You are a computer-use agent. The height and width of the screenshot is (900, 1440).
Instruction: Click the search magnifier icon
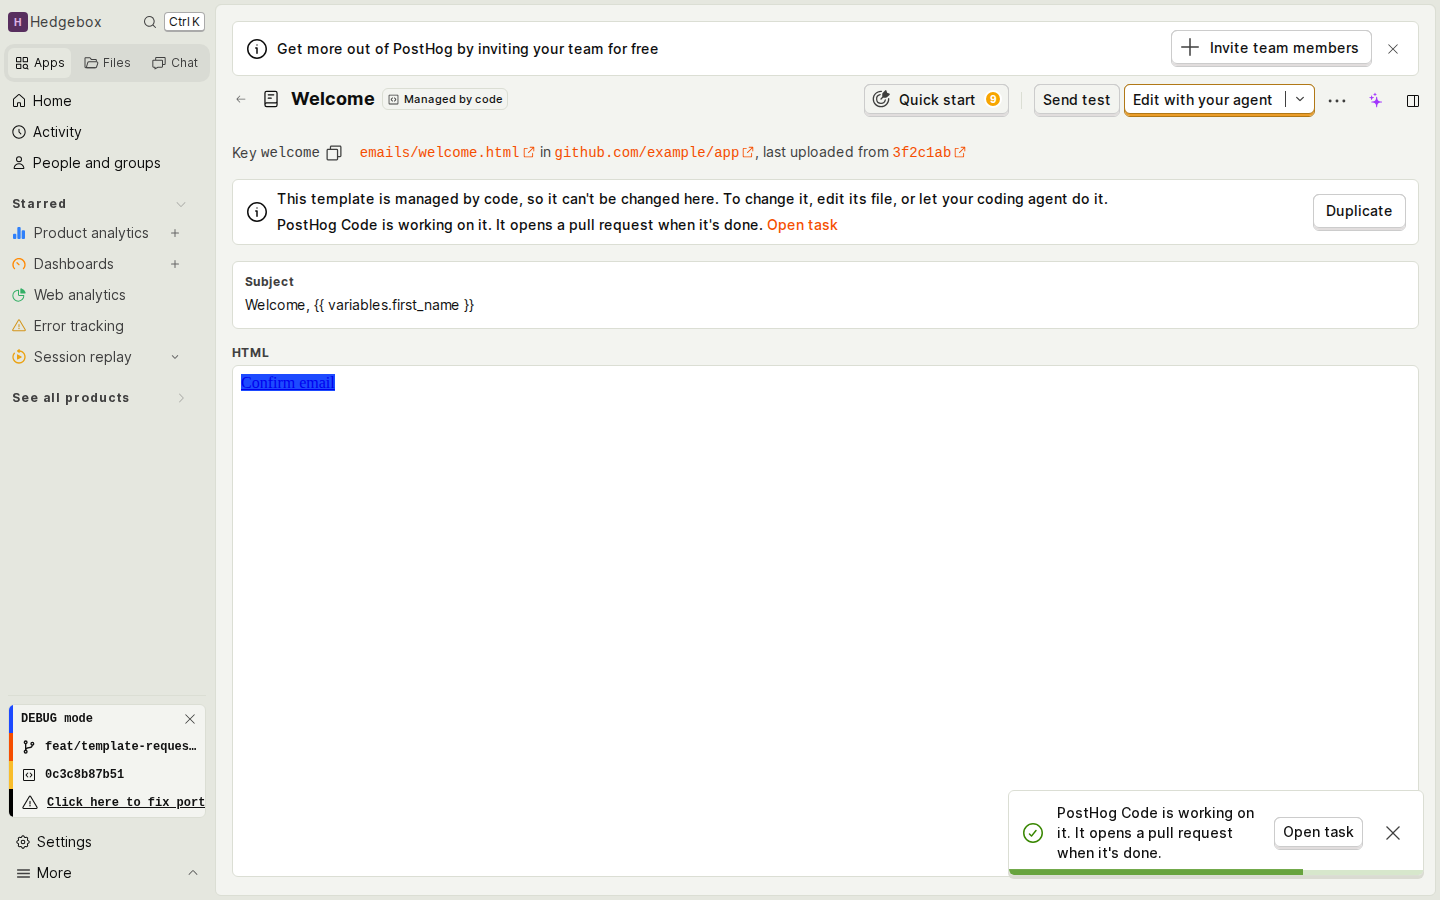pyautogui.click(x=150, y=22)
